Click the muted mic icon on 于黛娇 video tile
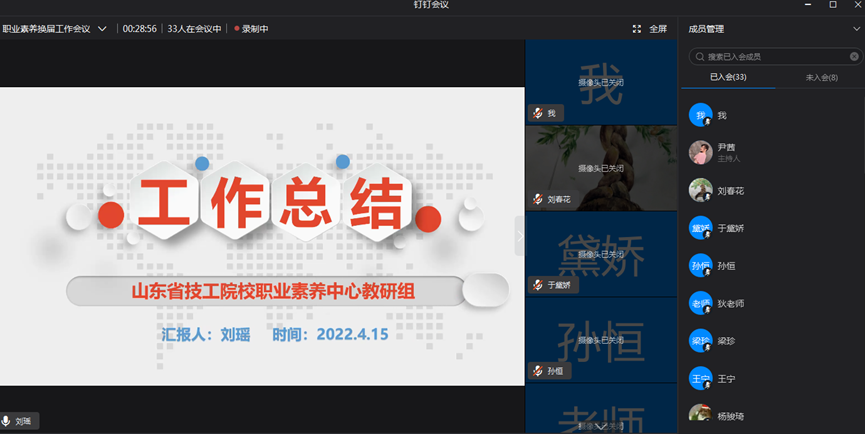 (x=538, y=285)
